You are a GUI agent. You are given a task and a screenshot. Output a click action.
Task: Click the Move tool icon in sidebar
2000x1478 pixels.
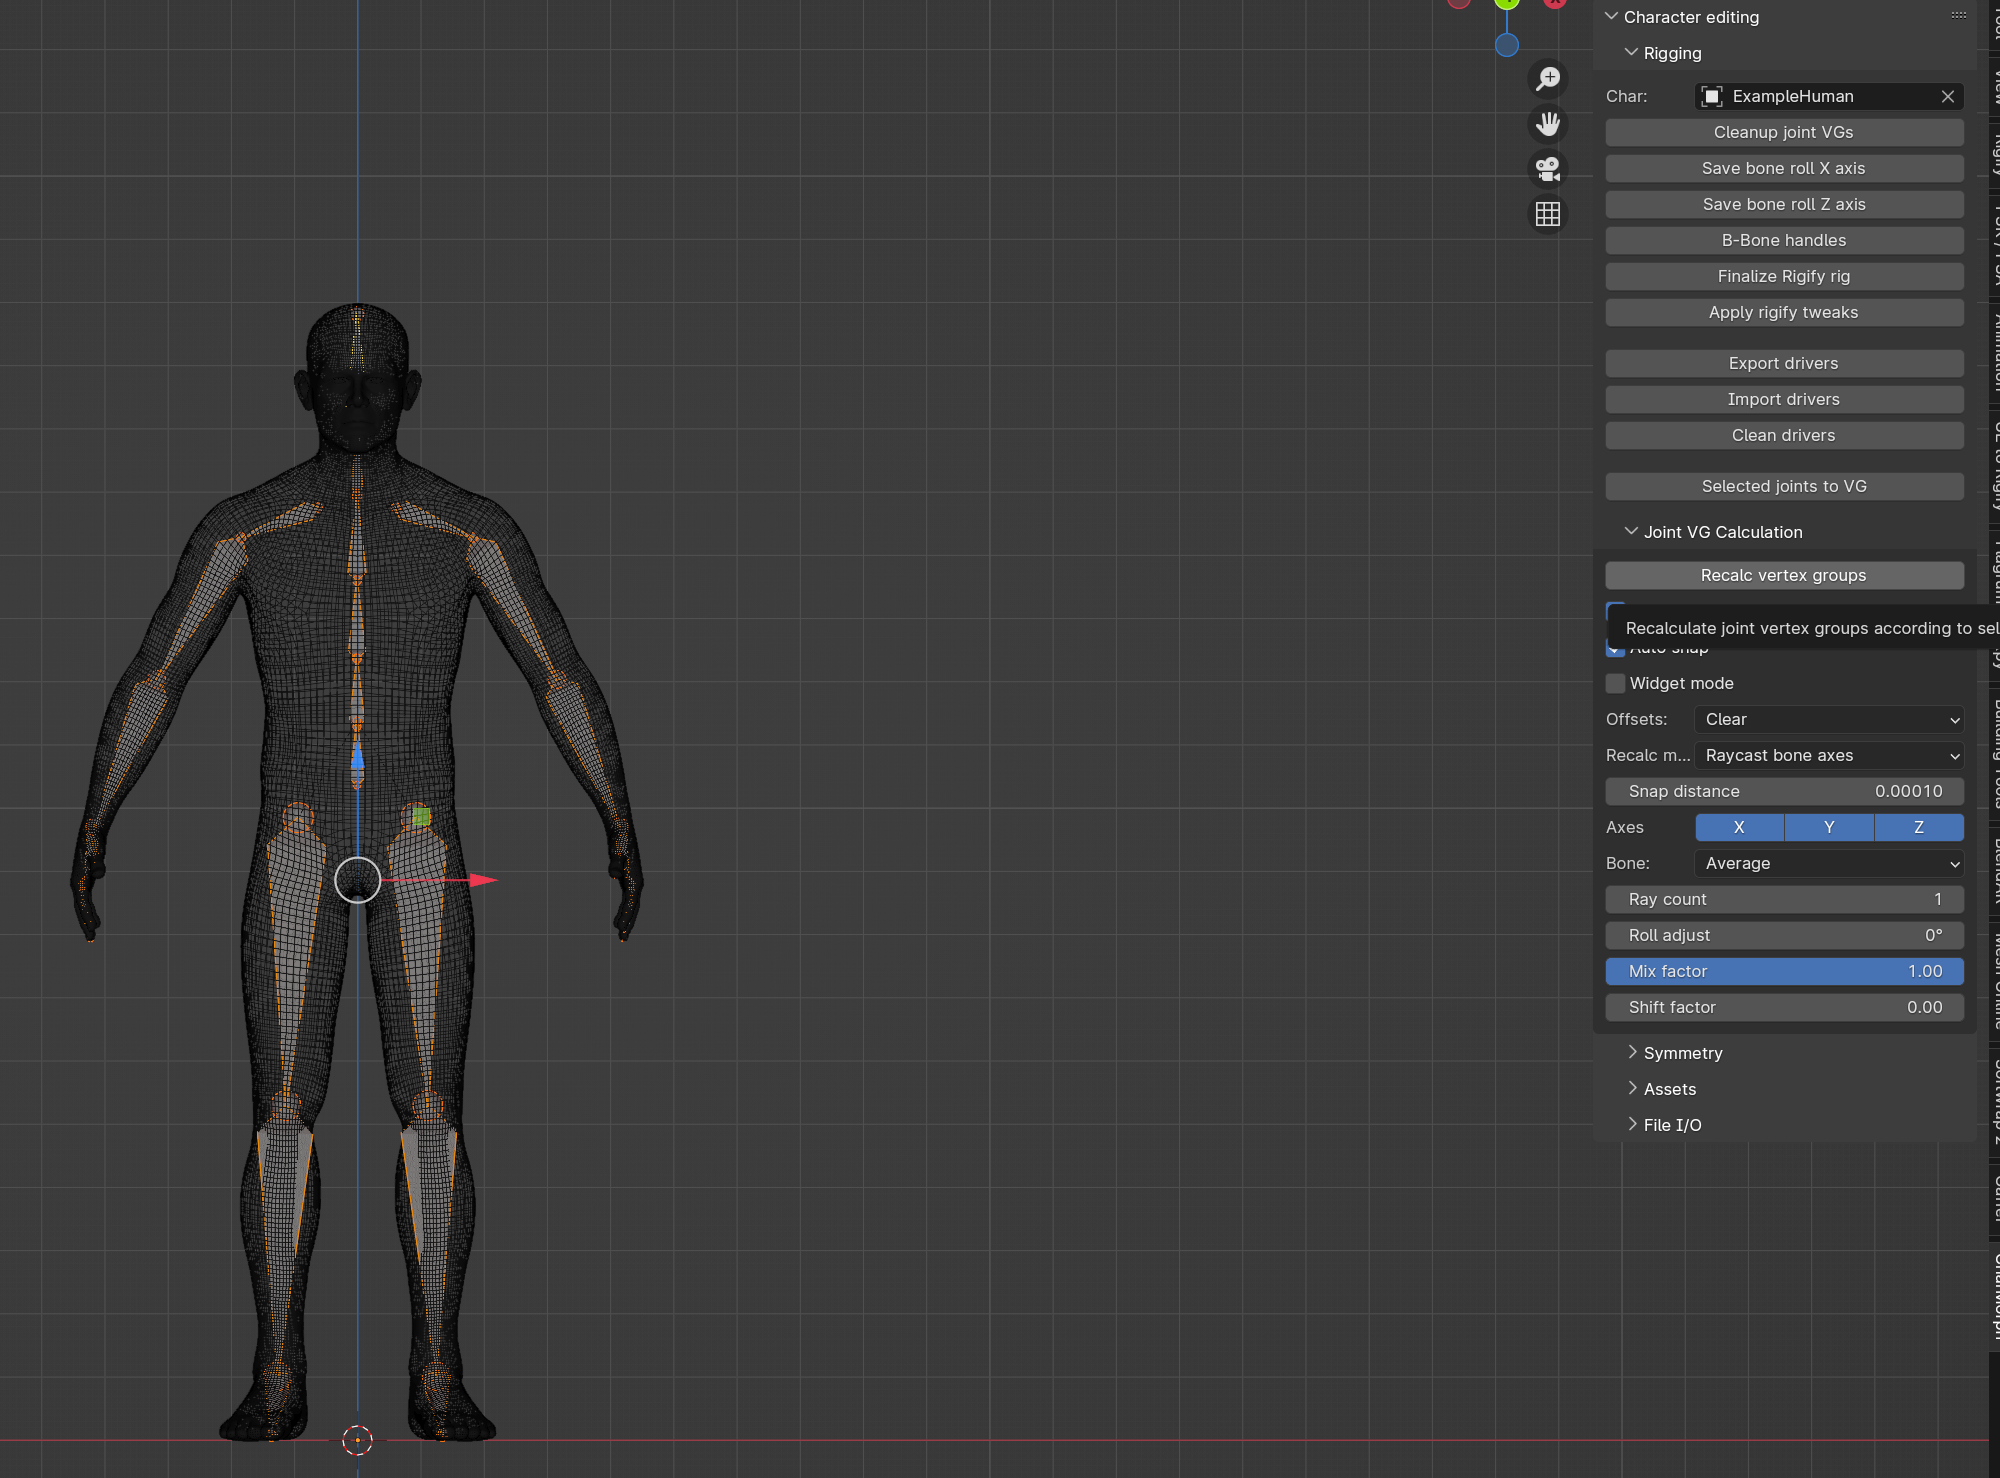point(1548,124)
